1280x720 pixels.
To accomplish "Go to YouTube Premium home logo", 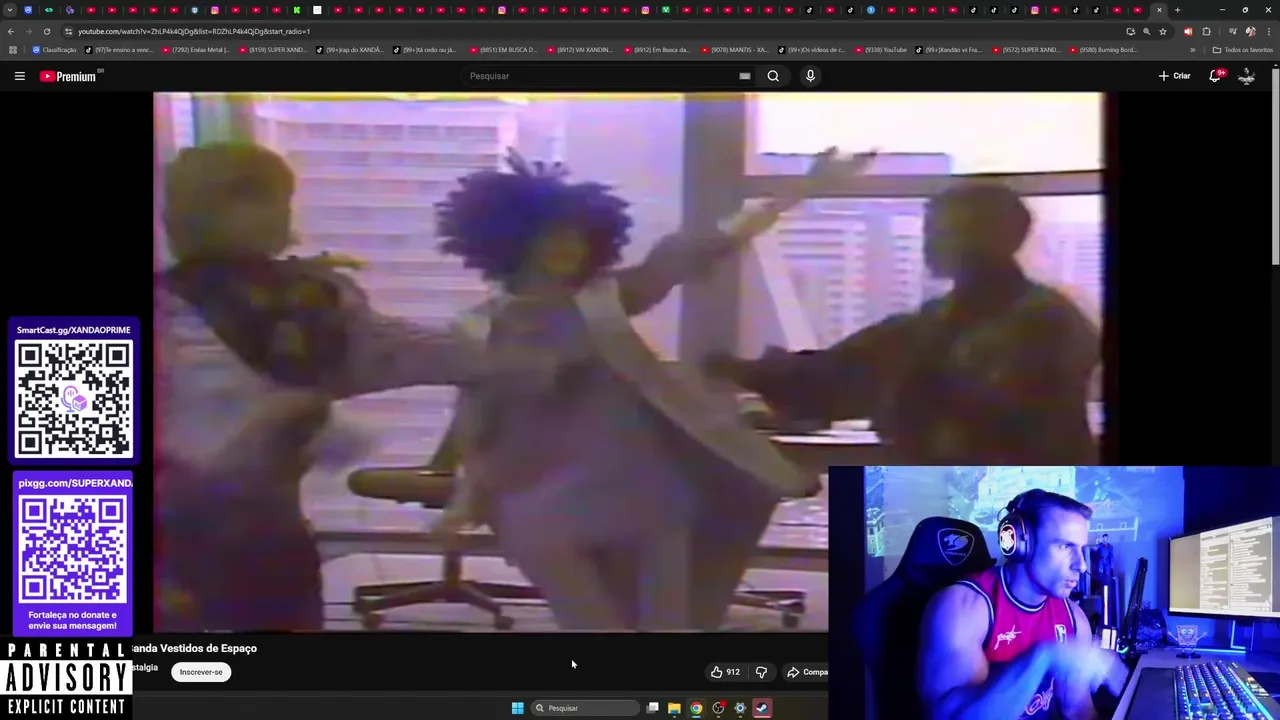I will [x=70, y=76].
